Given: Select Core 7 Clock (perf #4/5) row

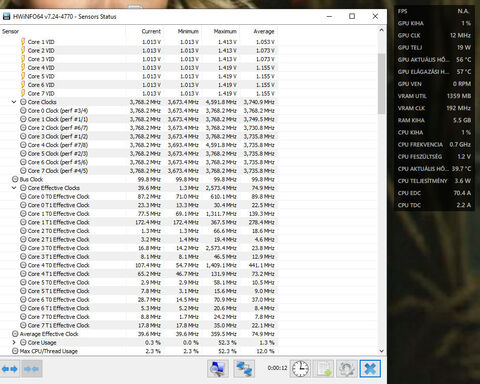Looking at the screenshot, I should (139, 171).
